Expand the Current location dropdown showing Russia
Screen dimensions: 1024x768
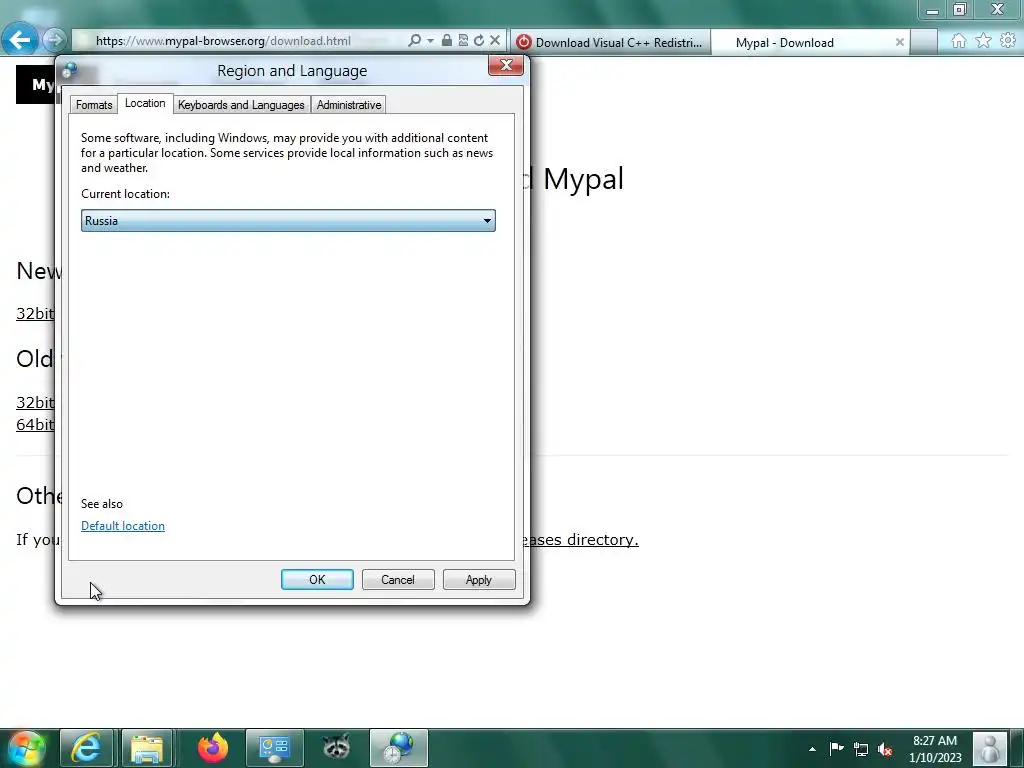coord(288,221)
